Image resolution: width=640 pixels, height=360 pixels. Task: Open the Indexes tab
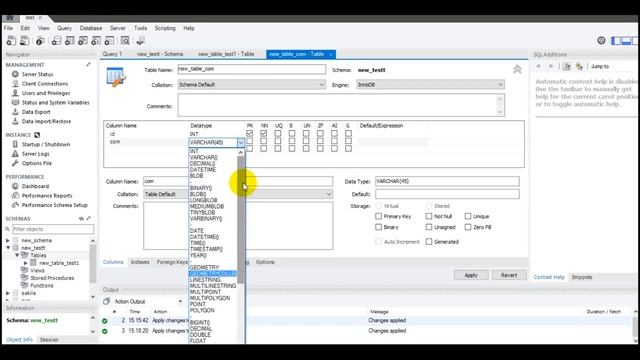click(x=140, y=262)
